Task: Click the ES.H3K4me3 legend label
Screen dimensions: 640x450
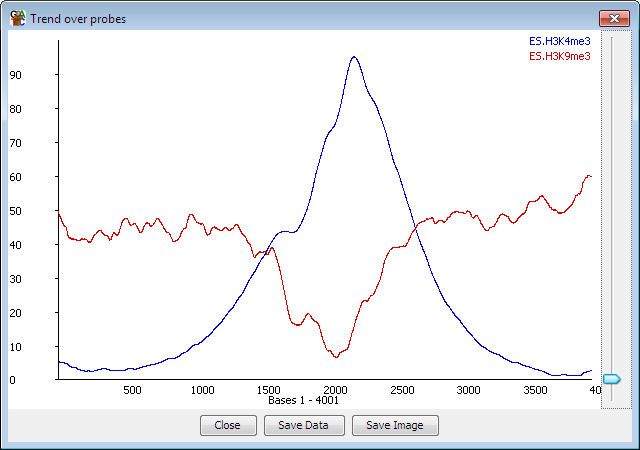Action: tap(560, 41)
